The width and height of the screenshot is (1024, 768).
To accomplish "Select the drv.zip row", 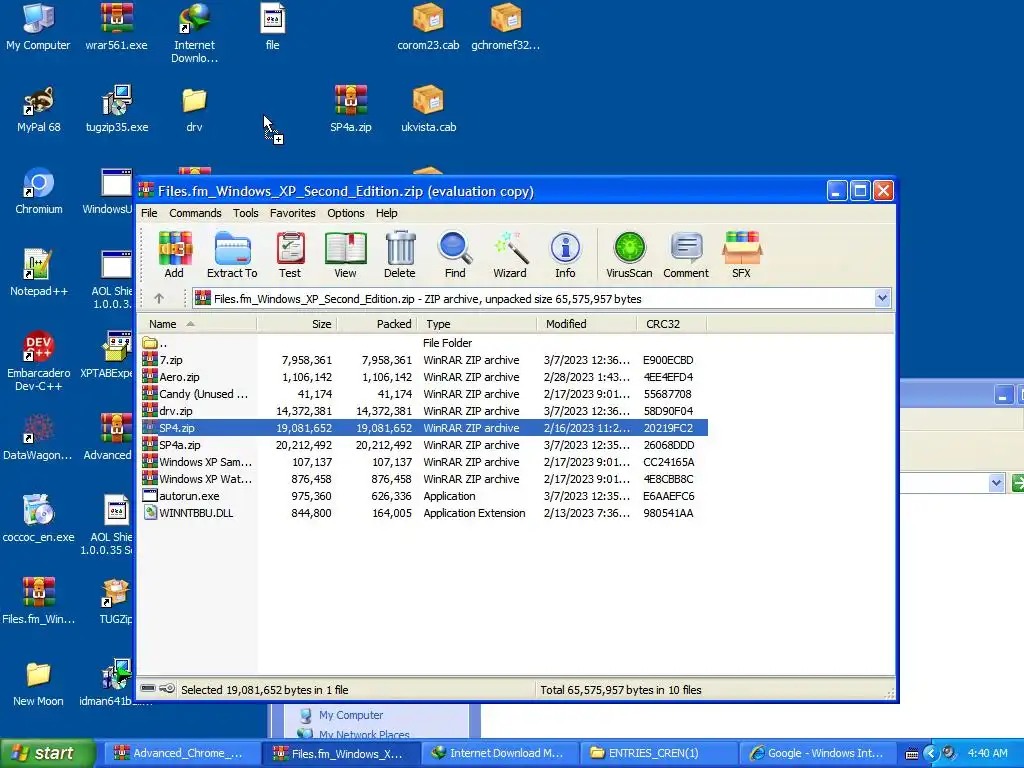I will (x=423, y=411).
